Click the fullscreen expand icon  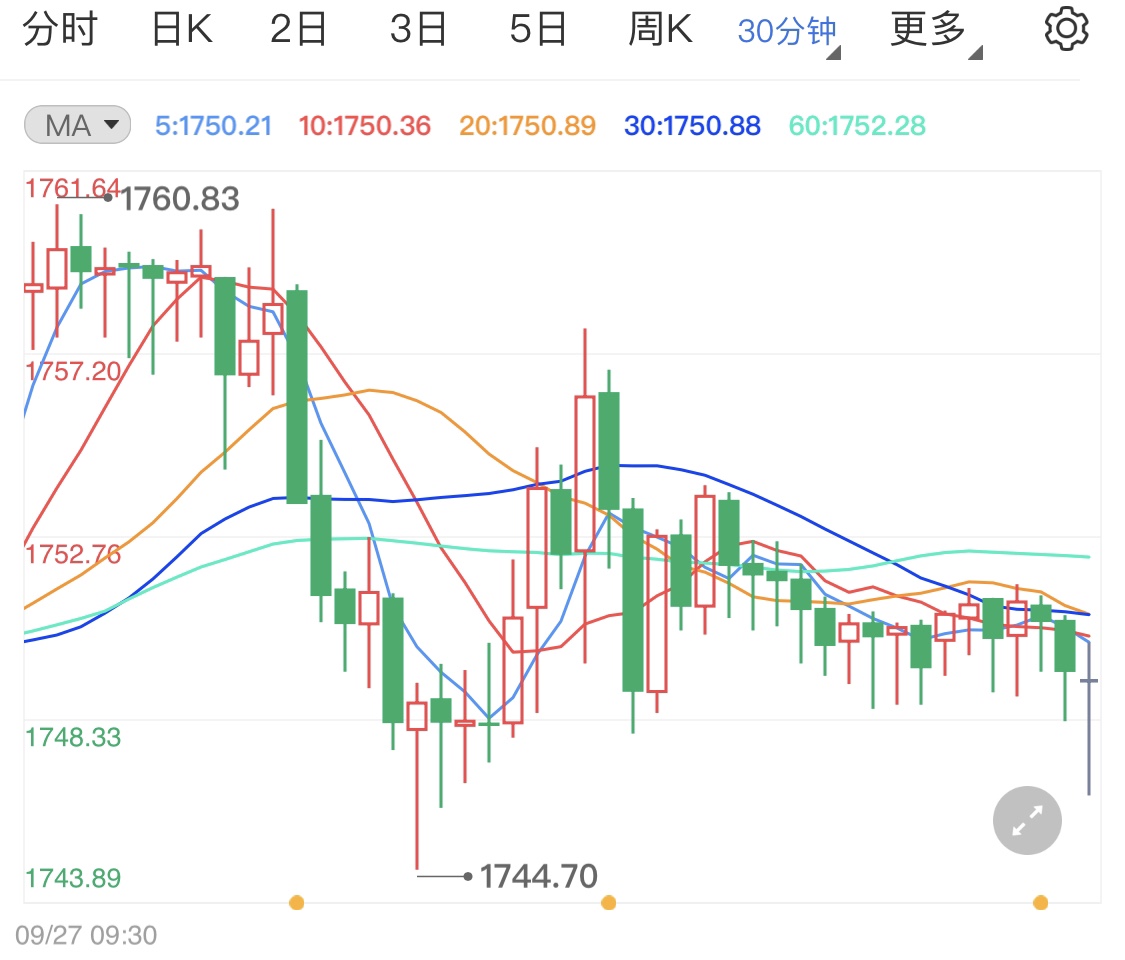click(x=1026, y=820)
